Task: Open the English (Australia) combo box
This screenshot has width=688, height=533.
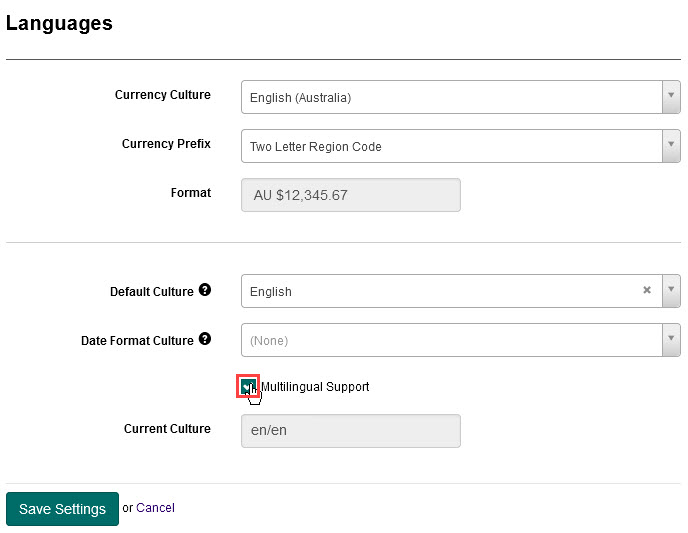Action: point(461,97)
